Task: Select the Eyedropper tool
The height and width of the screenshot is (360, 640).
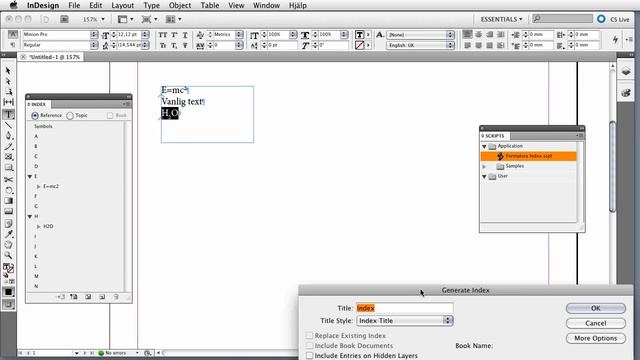Action: pyautogui.click(x=8, y=234)
